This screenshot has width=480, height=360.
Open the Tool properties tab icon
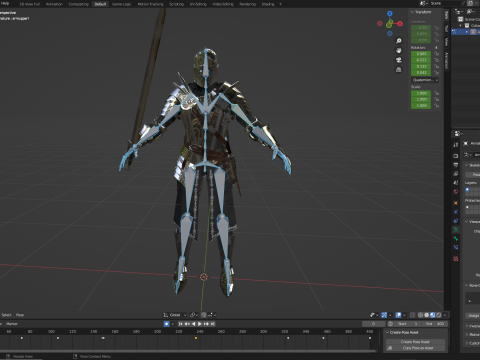click(456, 145)
